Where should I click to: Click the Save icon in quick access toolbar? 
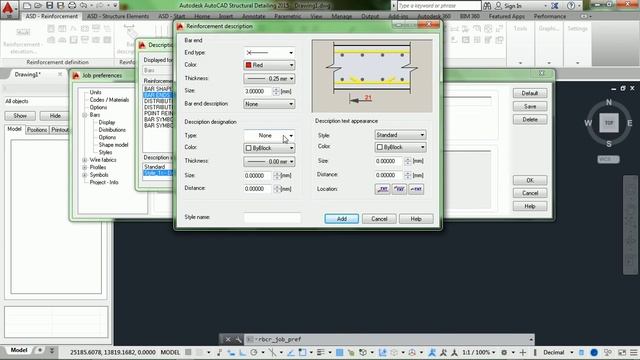[x=49, y=6]
